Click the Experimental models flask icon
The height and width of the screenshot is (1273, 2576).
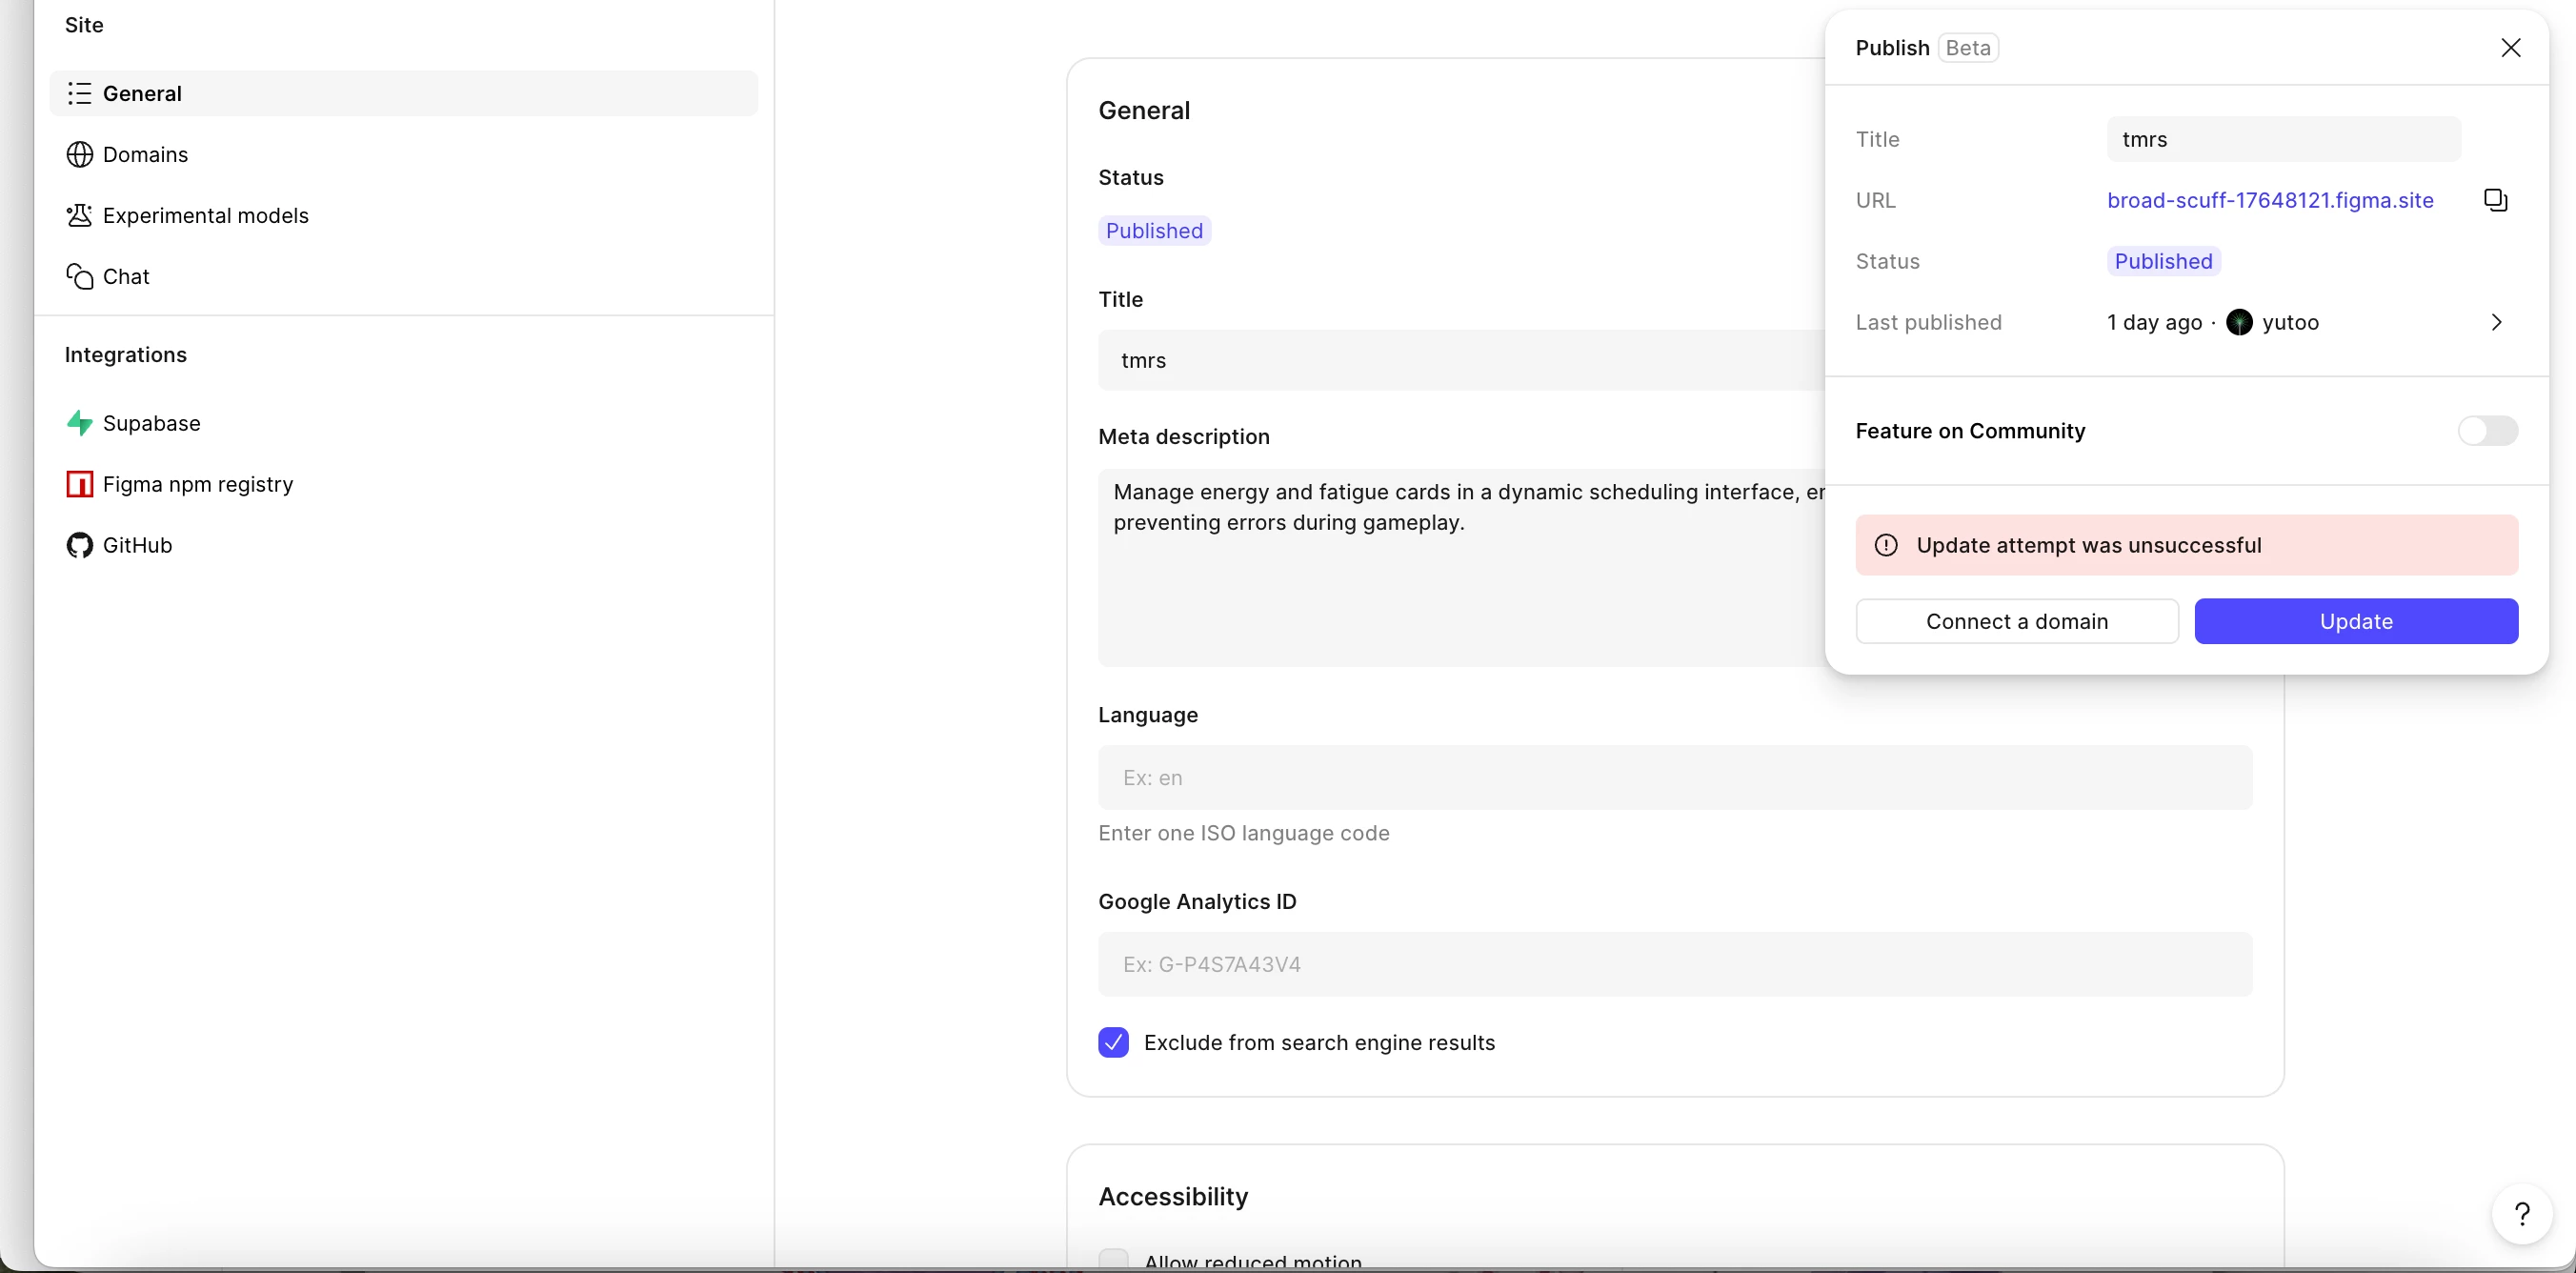(79, 215)
